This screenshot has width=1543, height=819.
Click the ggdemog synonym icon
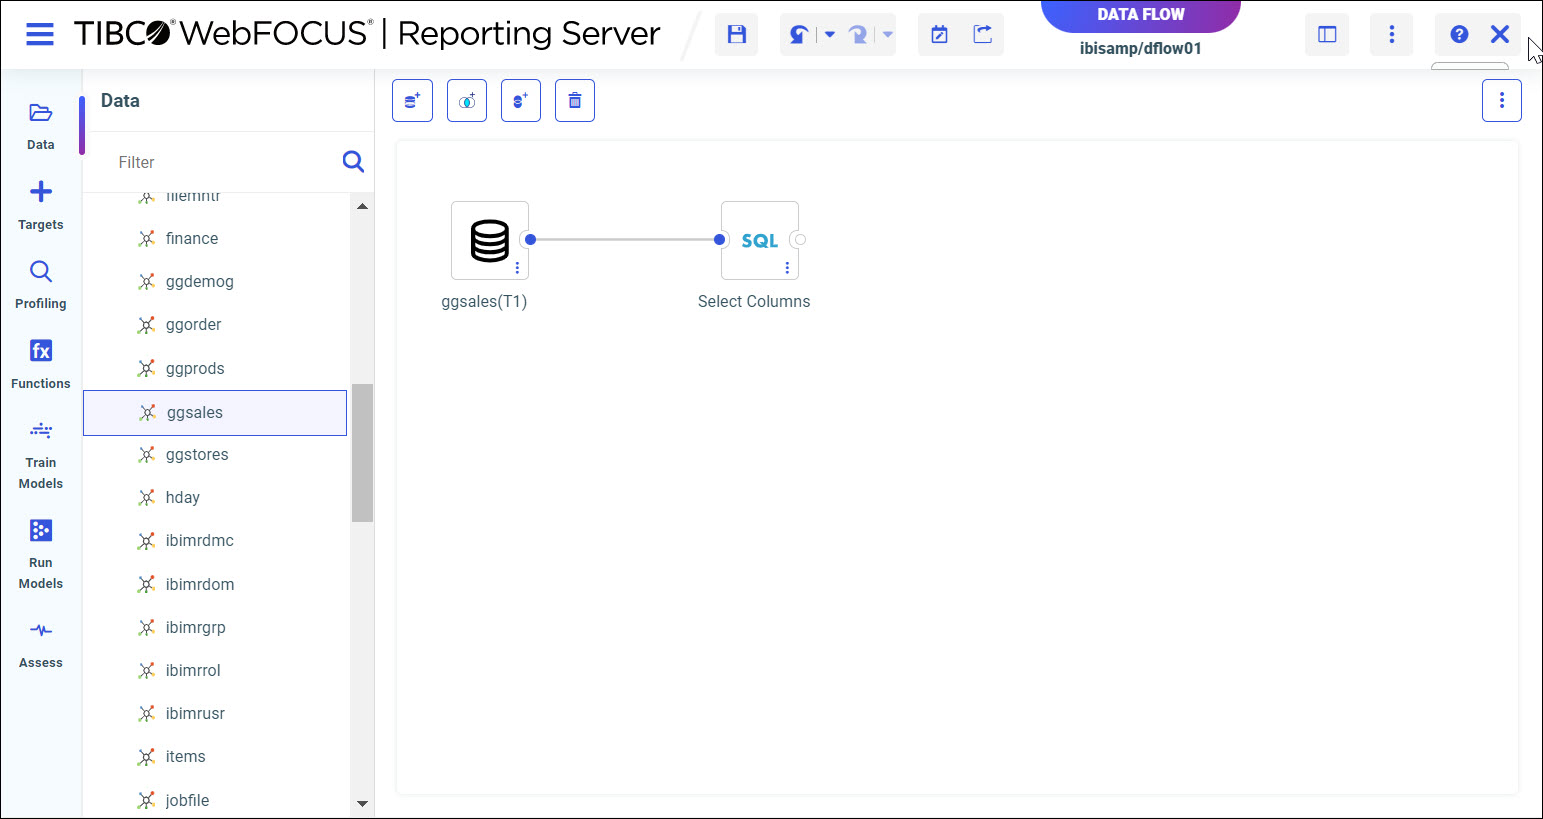tap(146, 282)
